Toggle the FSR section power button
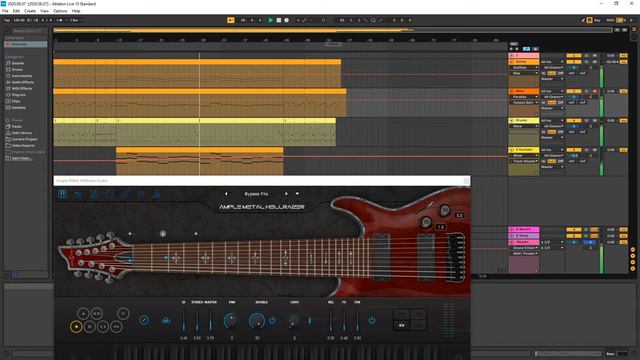The width and height of the screenshot is (640, 360). click(x=372, y=320)
